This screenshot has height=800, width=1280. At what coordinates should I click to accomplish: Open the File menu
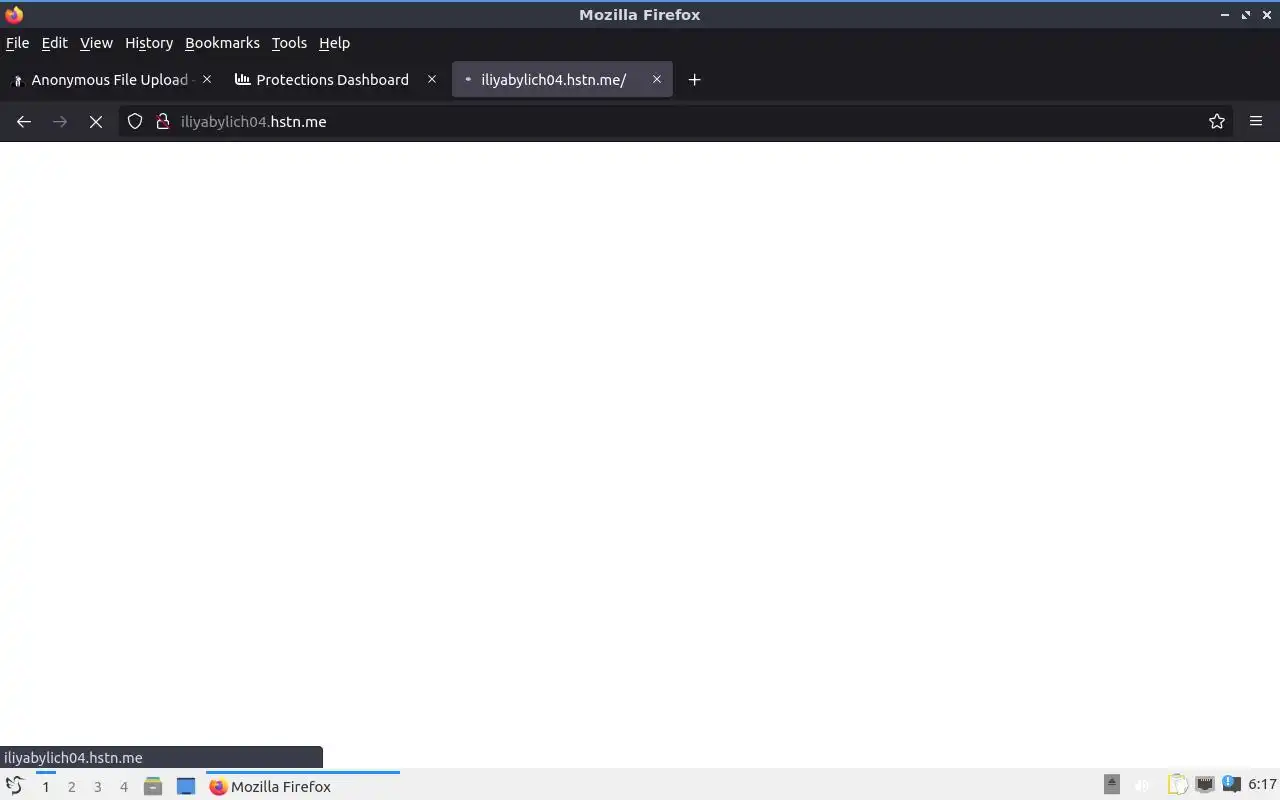[x=17, y=43]
